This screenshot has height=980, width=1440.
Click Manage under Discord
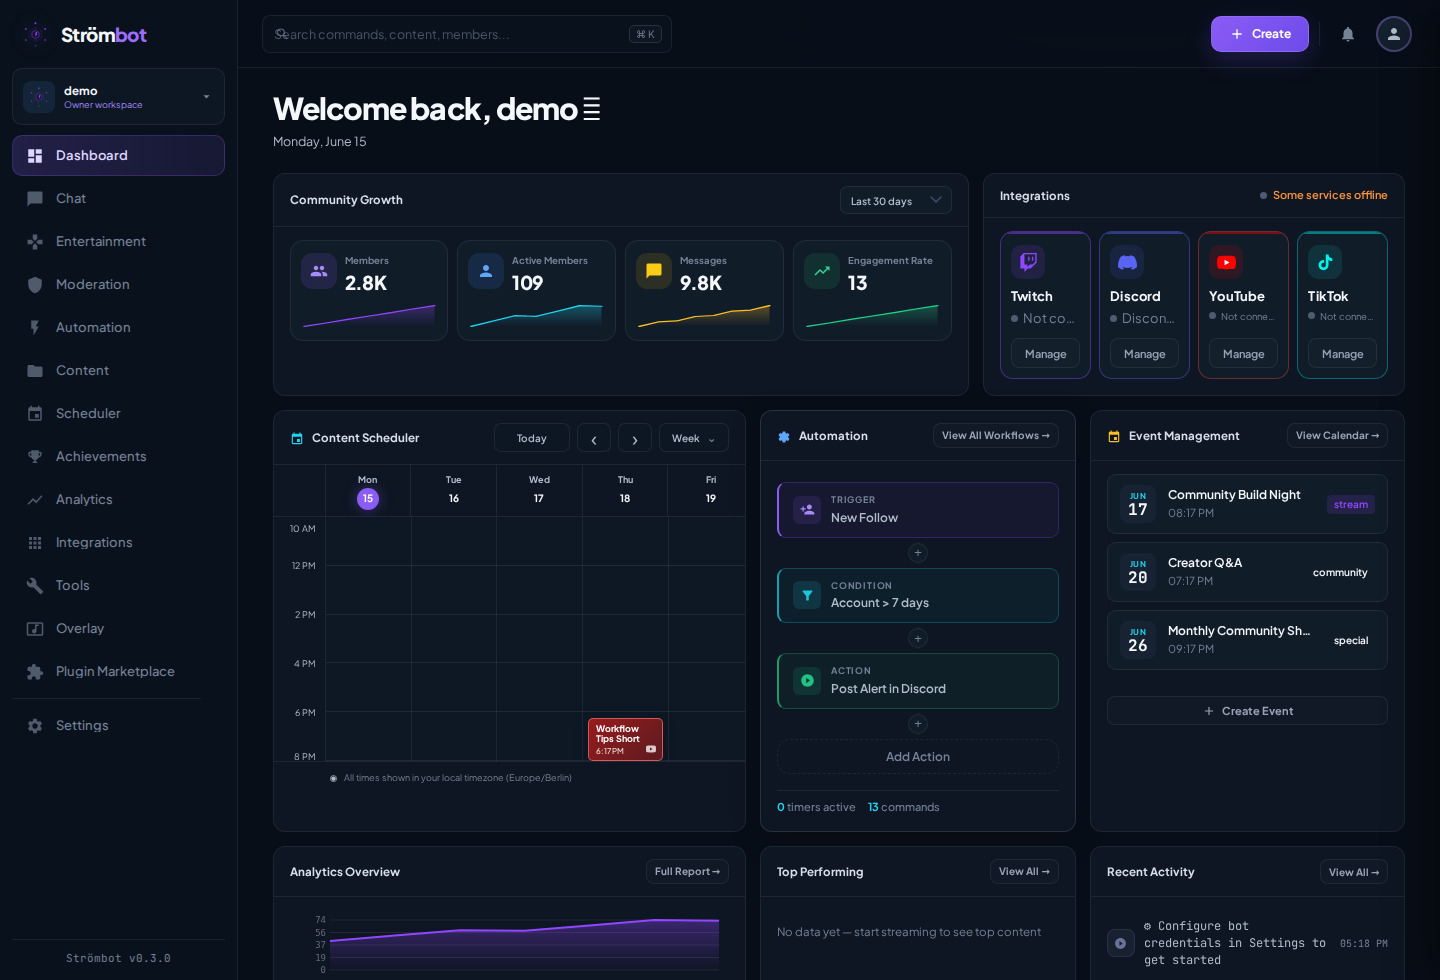(x=1144, y=354)
